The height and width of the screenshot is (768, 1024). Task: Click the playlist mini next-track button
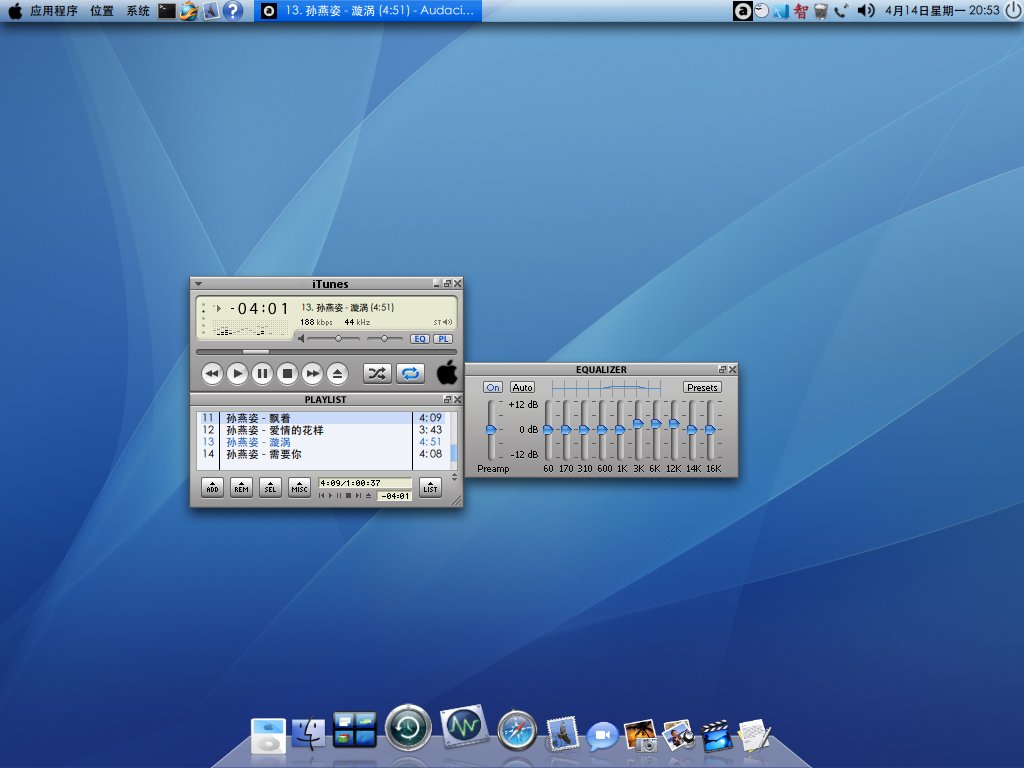pos(358,496)
